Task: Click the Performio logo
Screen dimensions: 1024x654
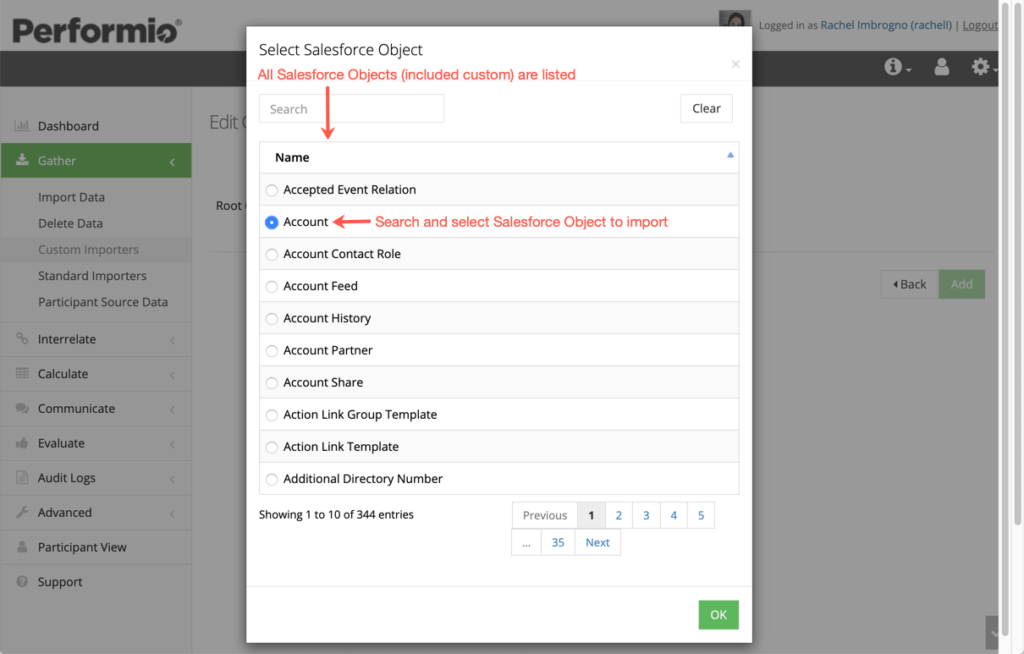Action: pyautogui.click(x=97, y=30)
